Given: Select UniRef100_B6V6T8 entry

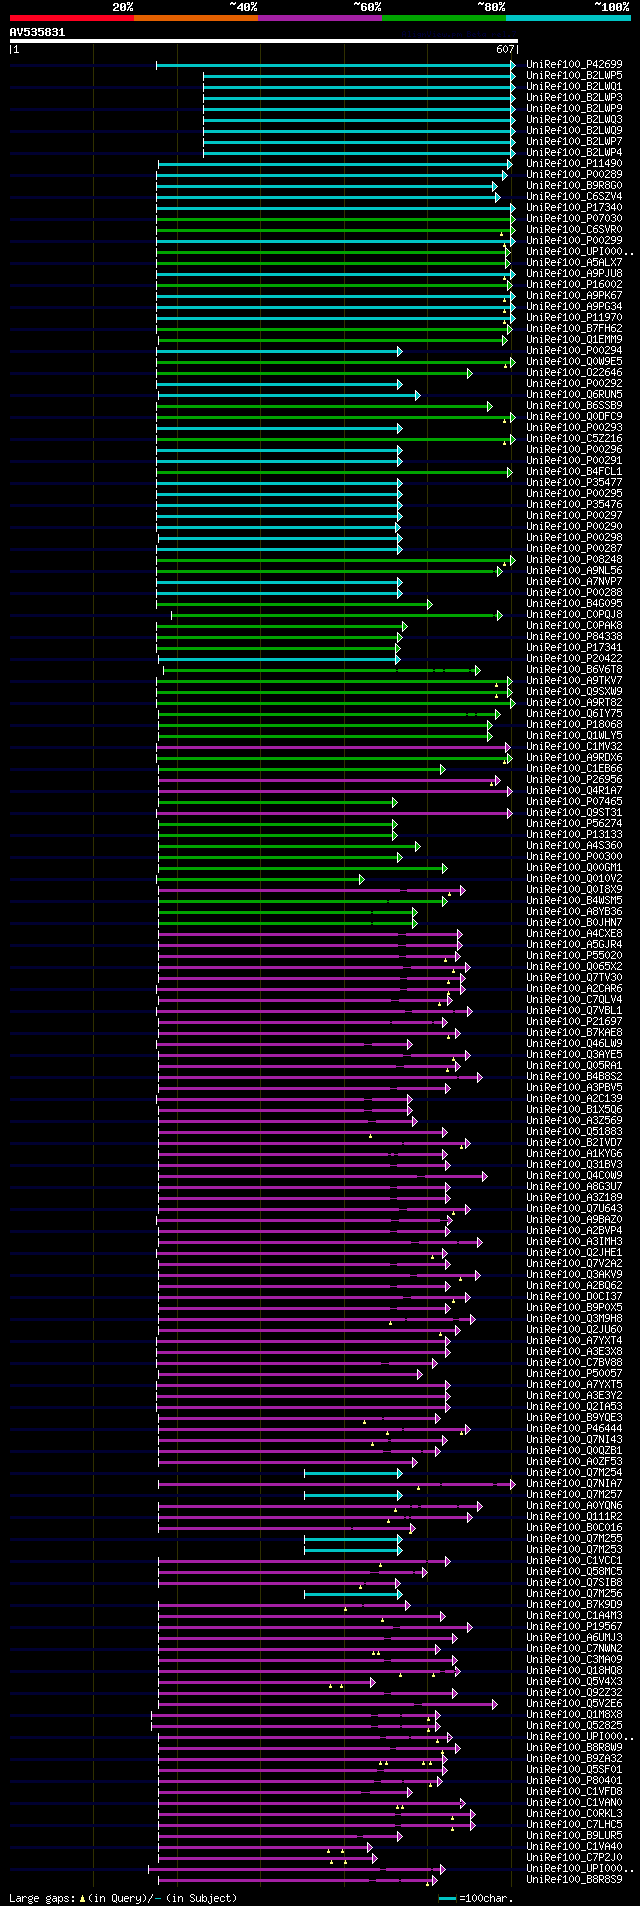Looking at the screenshot, I should [x=574, y=669].
